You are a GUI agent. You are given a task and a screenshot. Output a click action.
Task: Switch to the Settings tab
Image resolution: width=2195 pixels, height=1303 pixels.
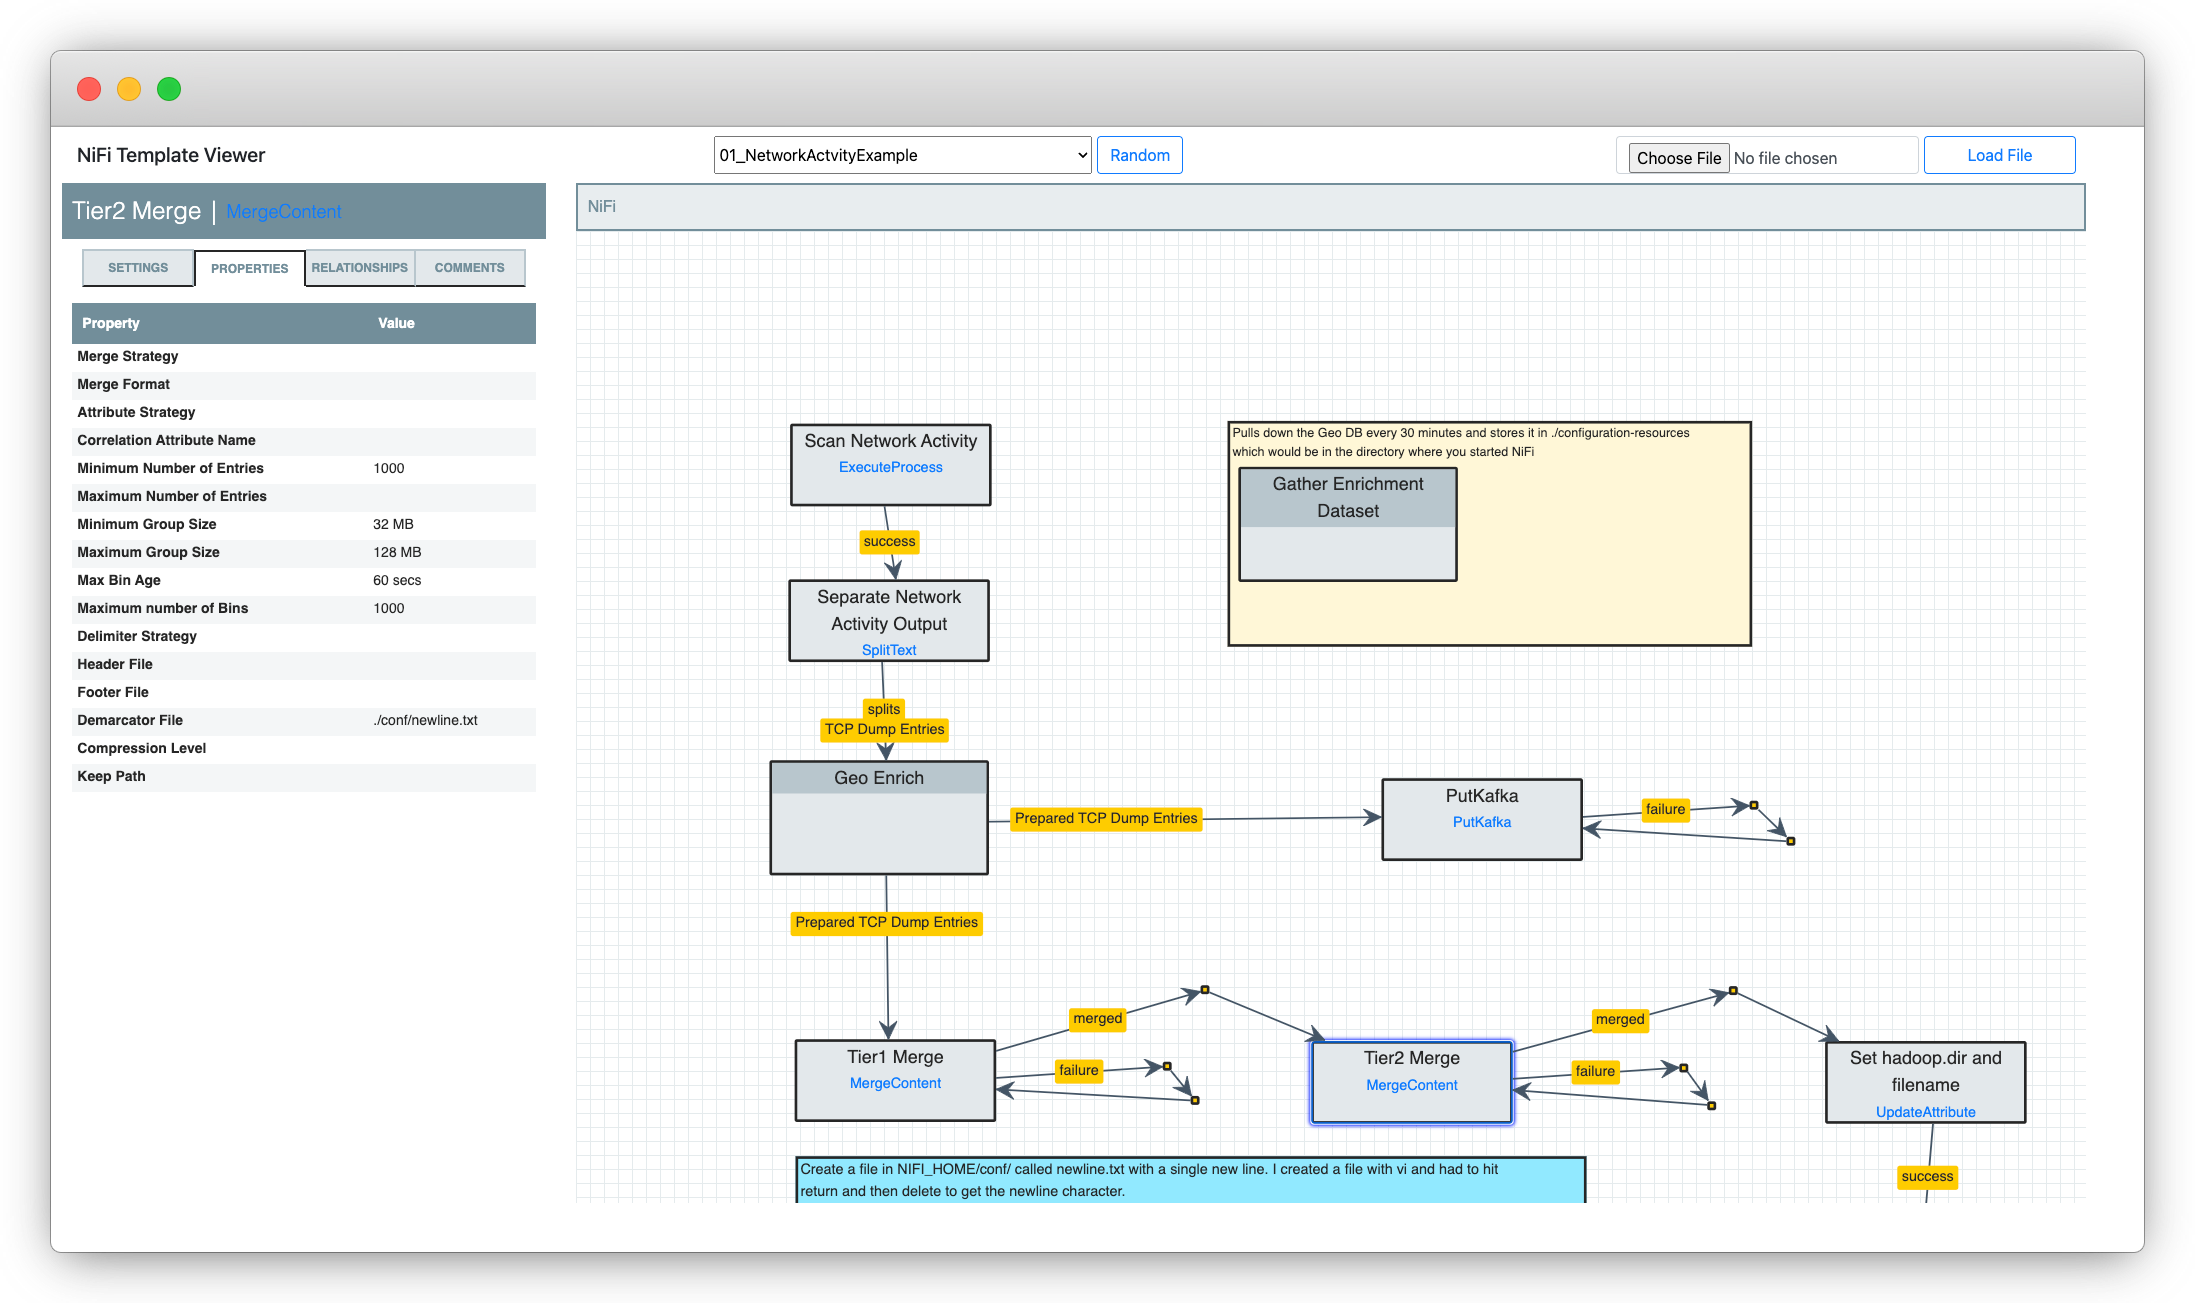point(138,268)
